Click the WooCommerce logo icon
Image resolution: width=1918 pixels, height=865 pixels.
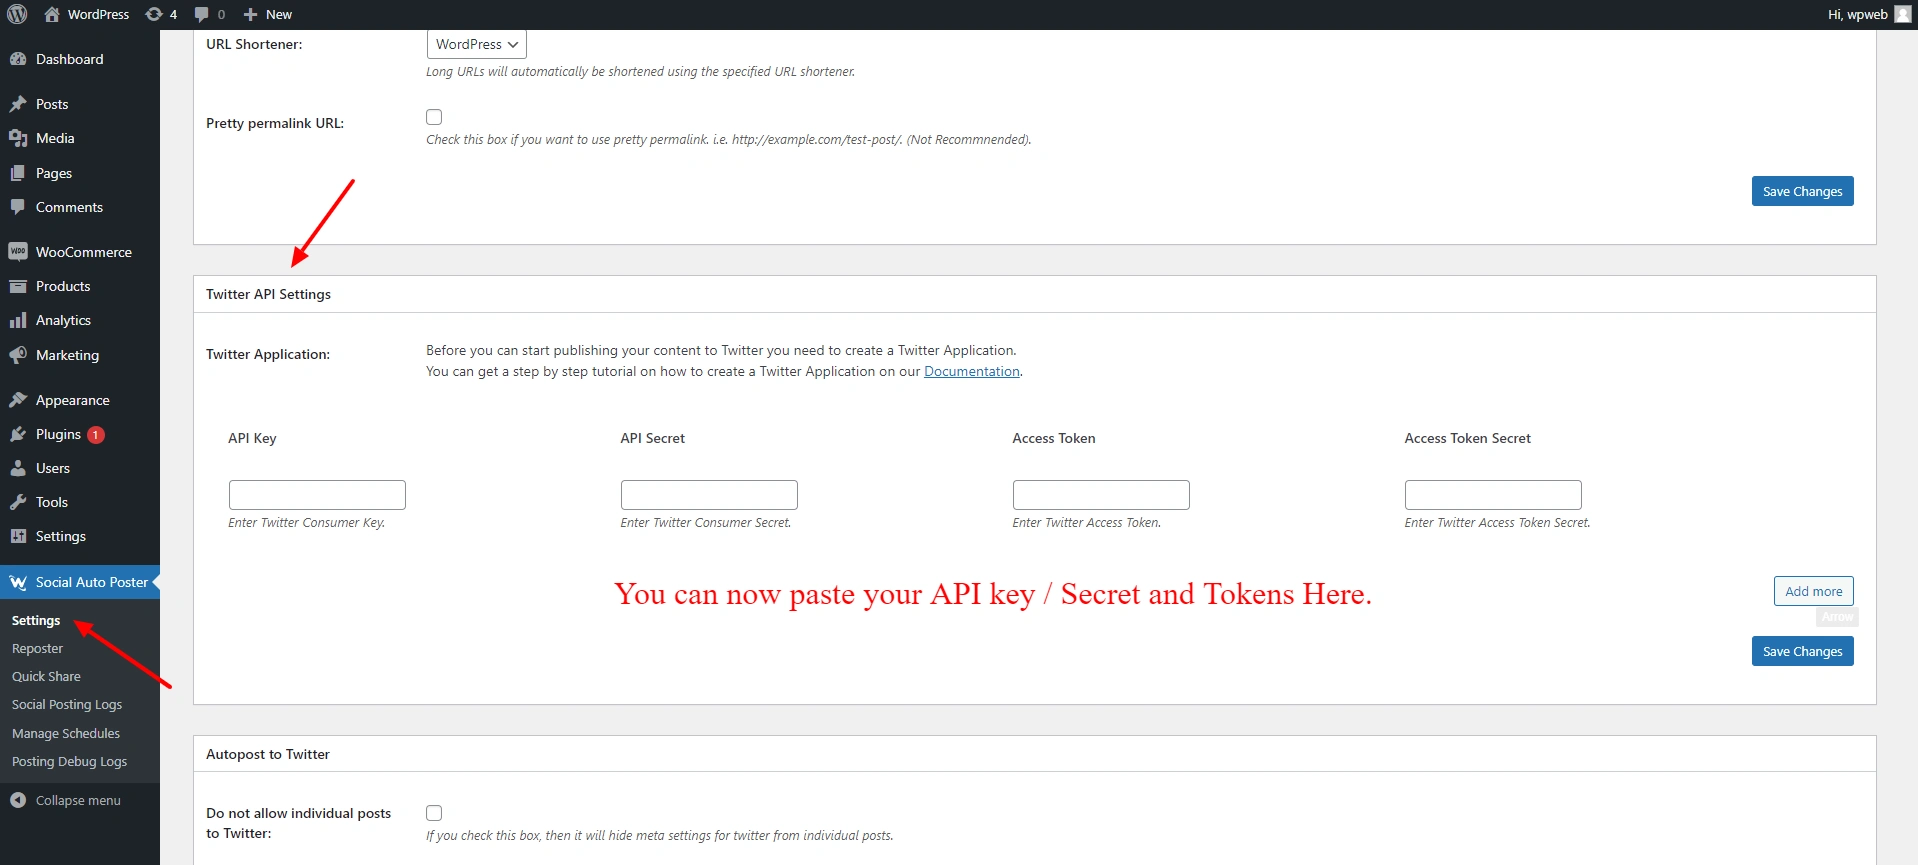(18, 252)
